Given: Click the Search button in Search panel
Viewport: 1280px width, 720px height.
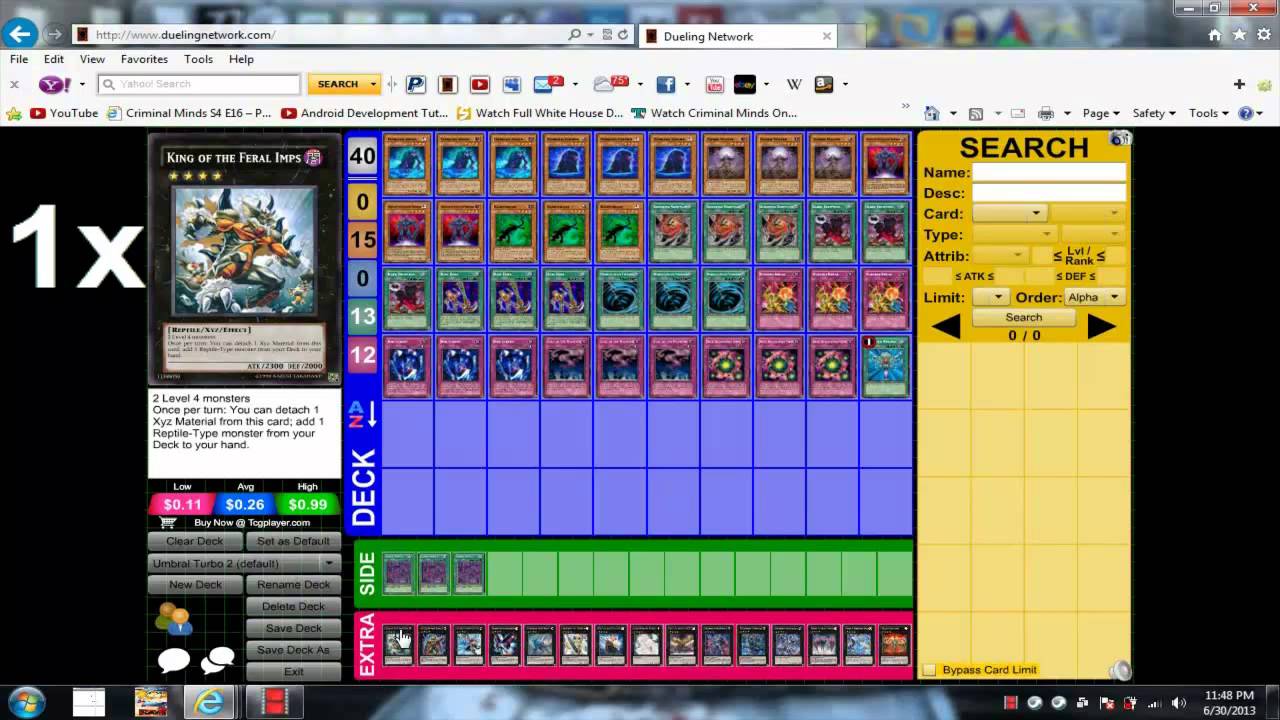Looking at the screenshot, I should (1023, 317).
